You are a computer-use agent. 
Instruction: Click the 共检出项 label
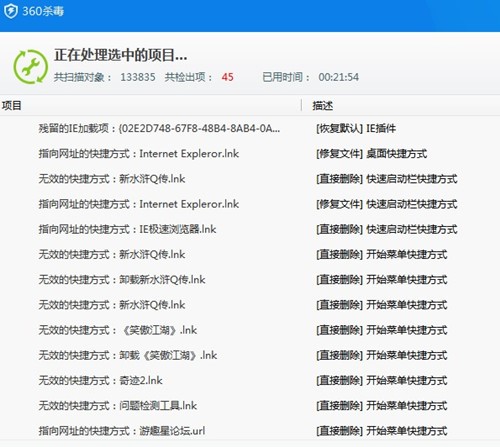click(188, 77)
